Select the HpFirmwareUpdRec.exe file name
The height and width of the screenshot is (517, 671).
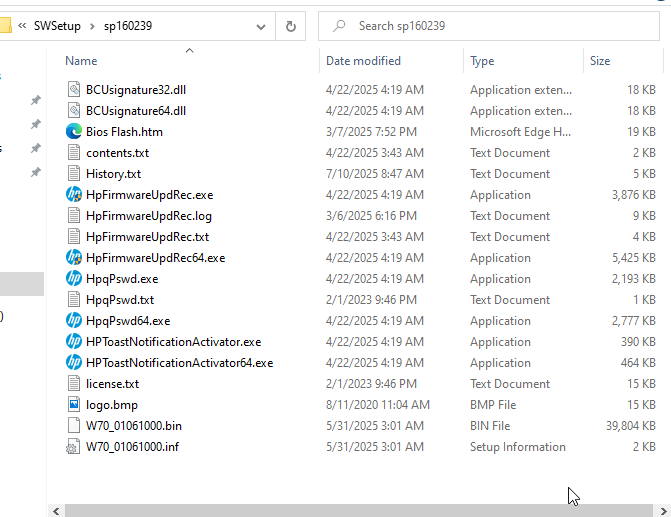click(149, 194)
